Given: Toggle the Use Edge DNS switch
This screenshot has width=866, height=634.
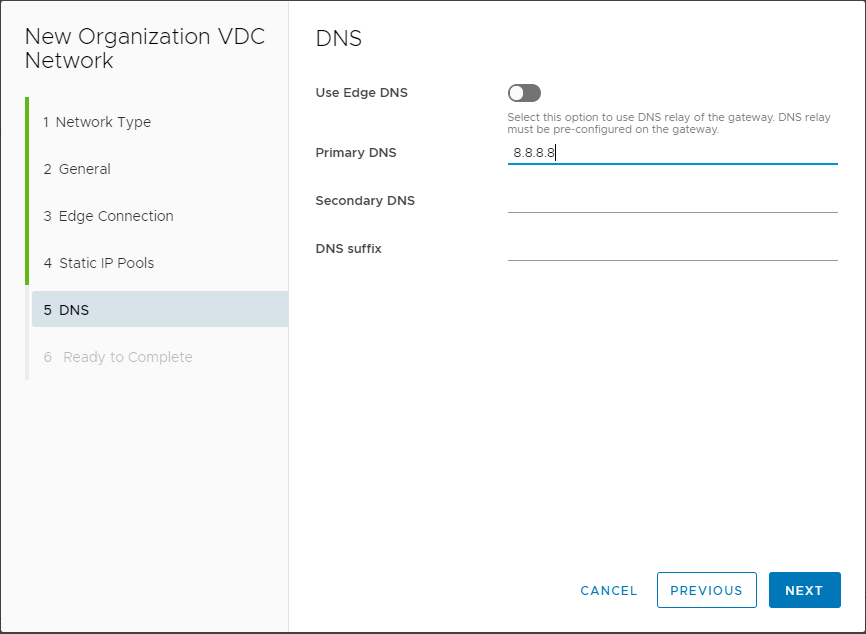Looking at the screenshot, I should (x=524, y=93).
